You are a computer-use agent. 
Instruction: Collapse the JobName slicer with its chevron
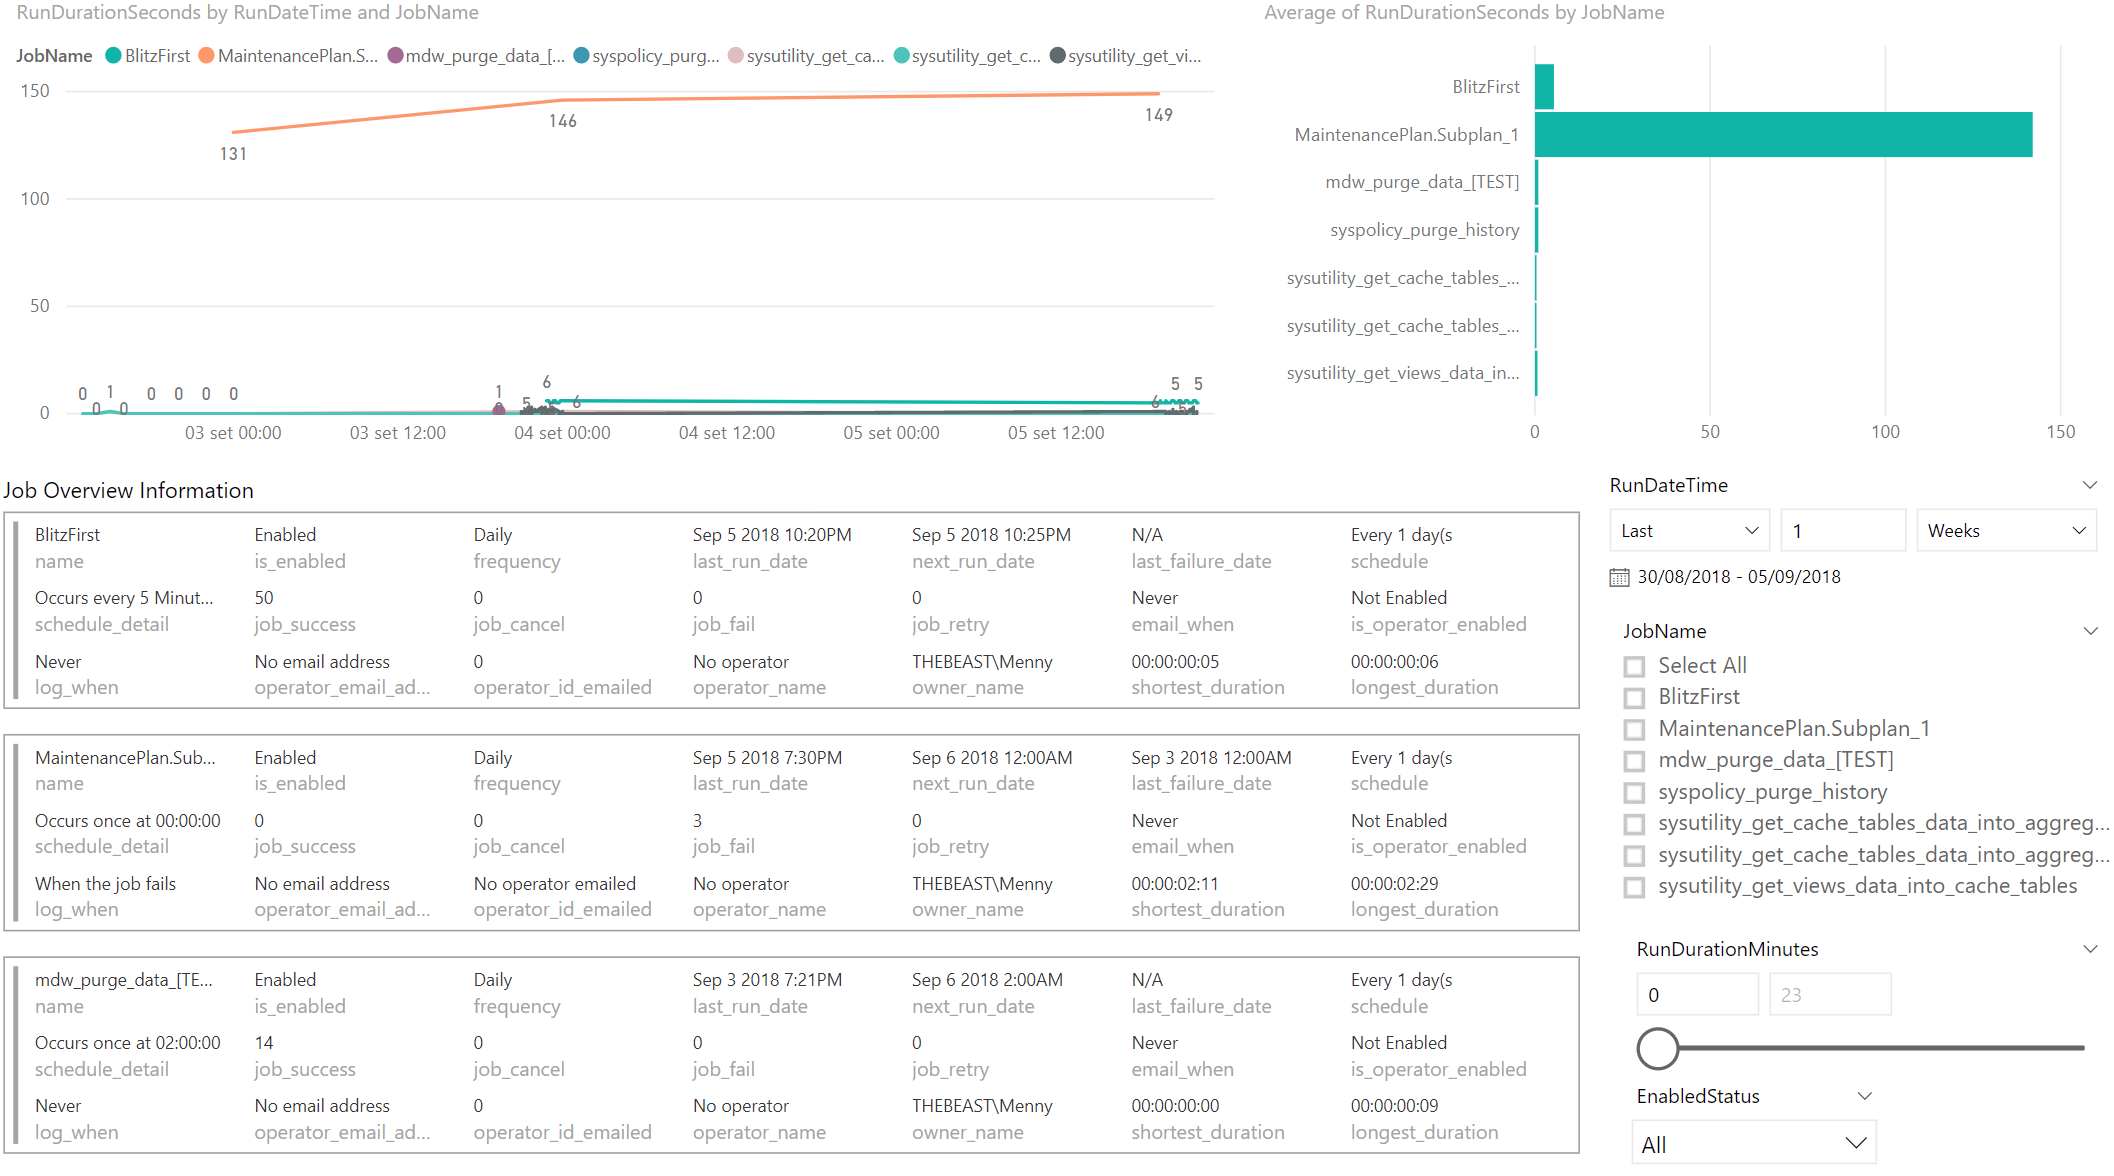tap(2090, 631)
